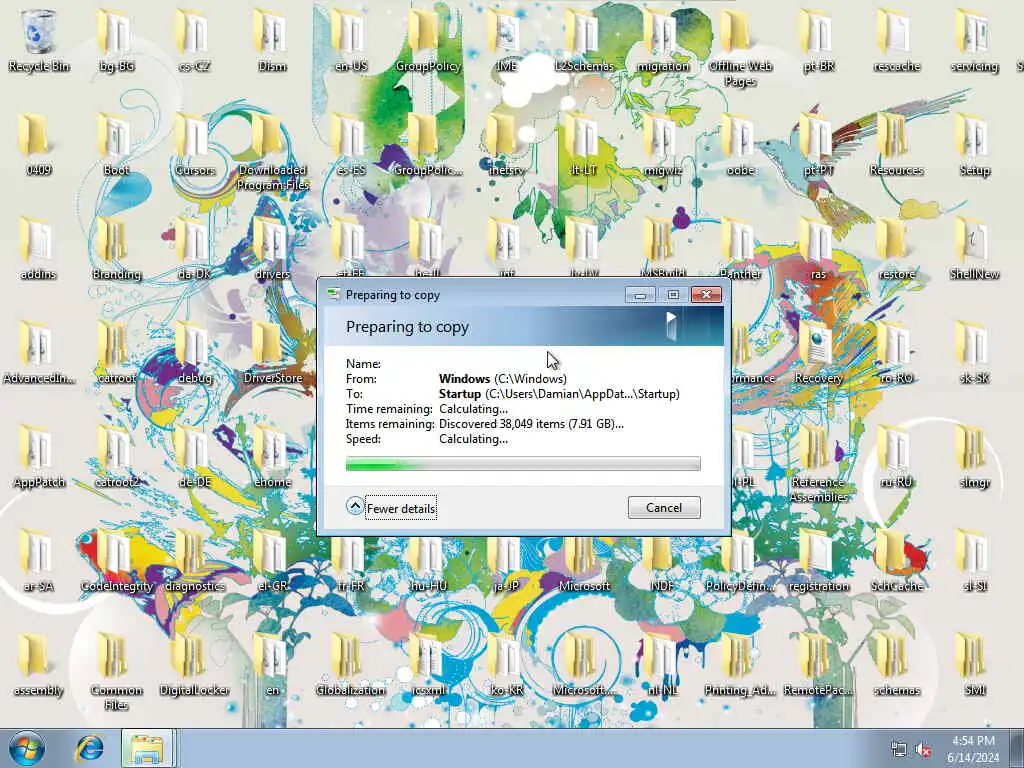Select the Branding folder icon
This screenshot has width=1024, height=768.
[x=116, y=248]
